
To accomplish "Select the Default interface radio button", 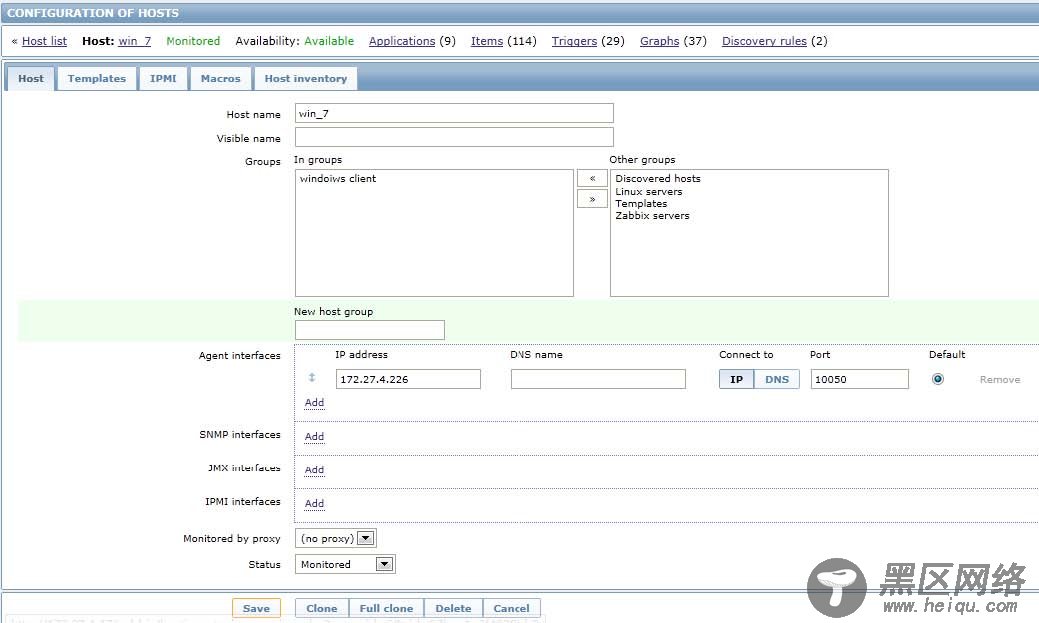I will pos(938,379).
